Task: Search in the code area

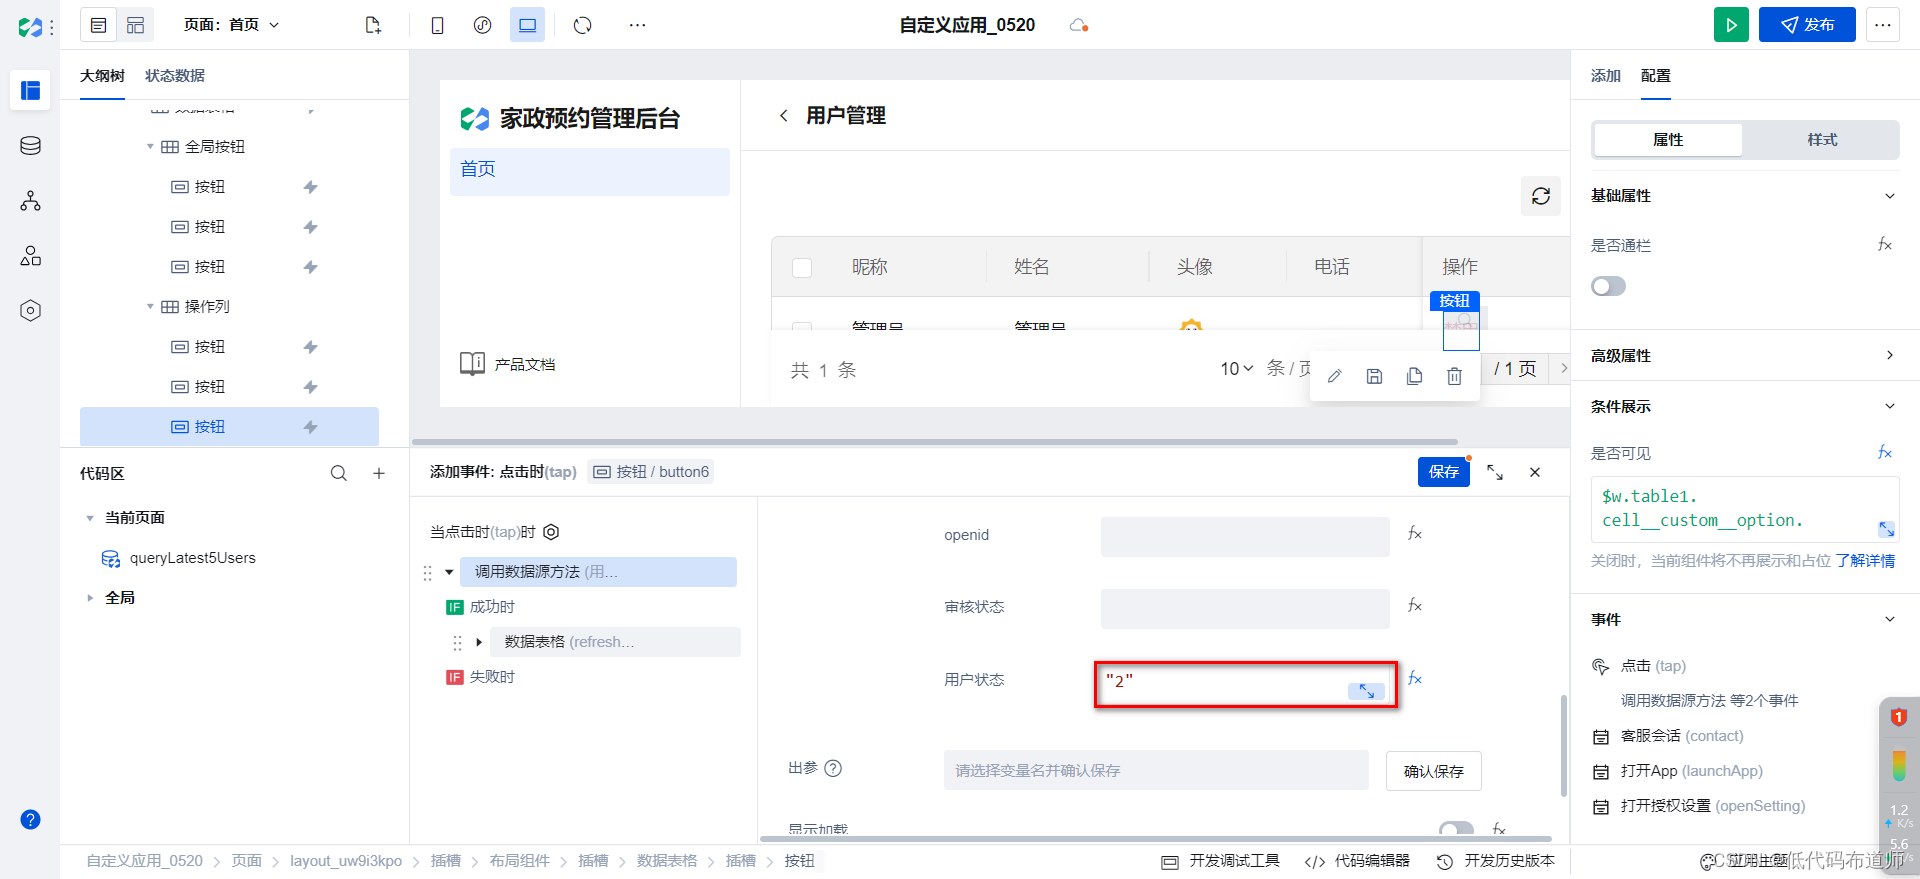Action: (339, 474)
